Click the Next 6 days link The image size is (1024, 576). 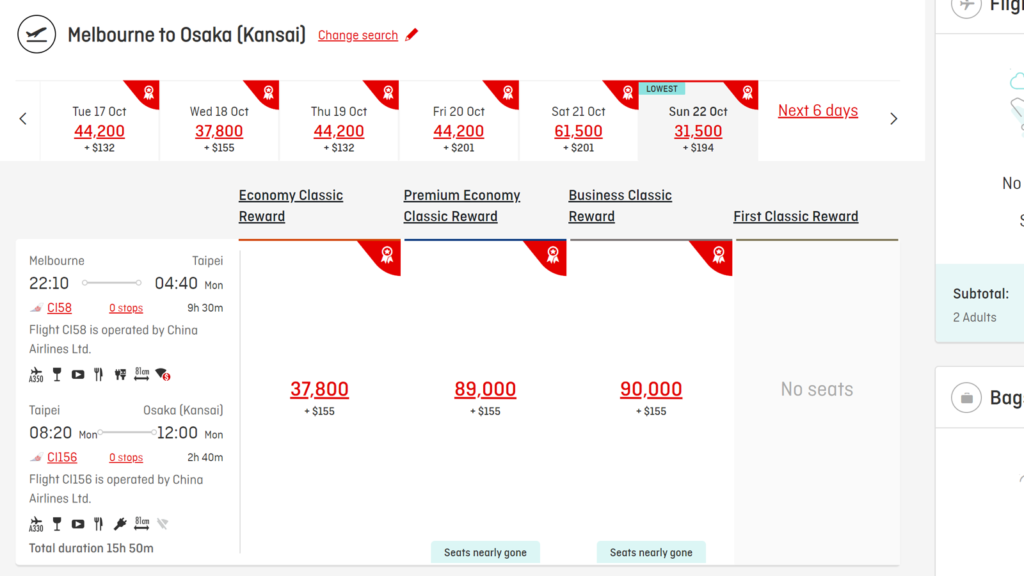coord(818,110)
